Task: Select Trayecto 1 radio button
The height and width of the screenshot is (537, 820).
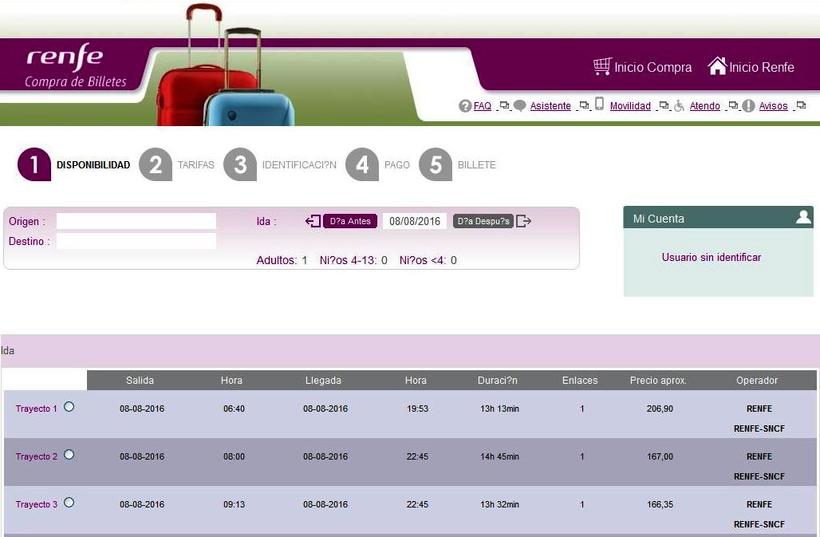Action: click(x=69, y=406)
